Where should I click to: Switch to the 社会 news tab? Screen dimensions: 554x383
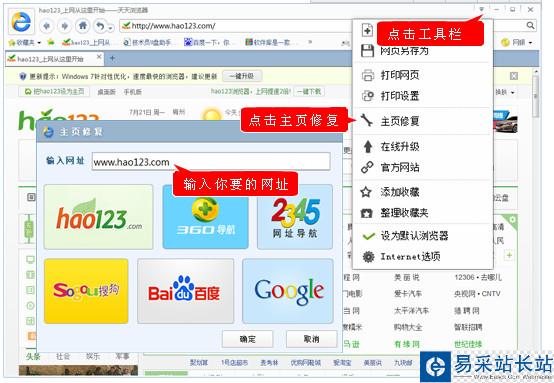63,356
